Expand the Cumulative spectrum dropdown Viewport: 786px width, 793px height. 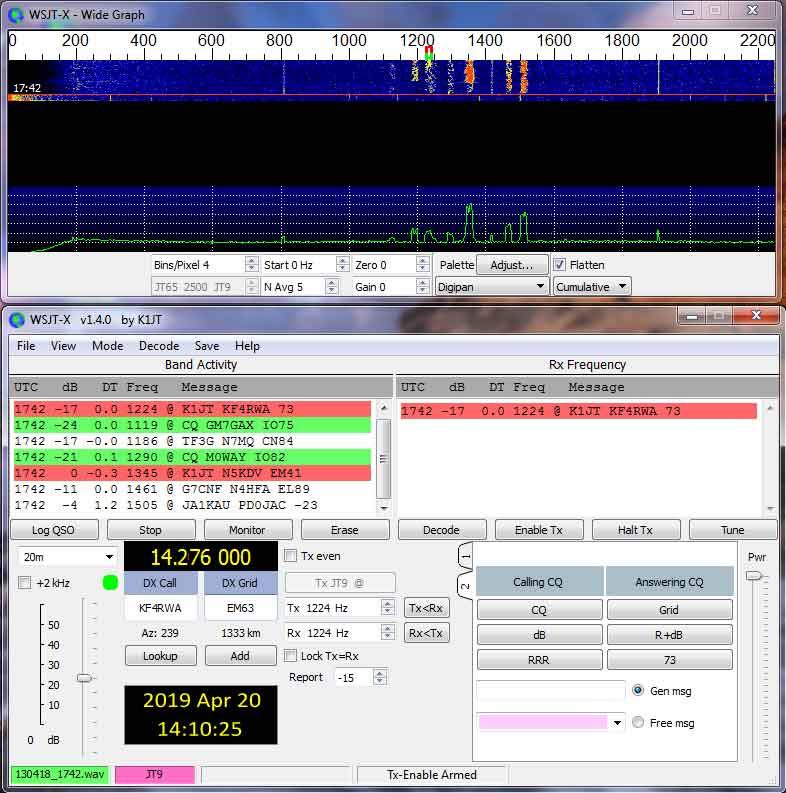coord(592,287)
